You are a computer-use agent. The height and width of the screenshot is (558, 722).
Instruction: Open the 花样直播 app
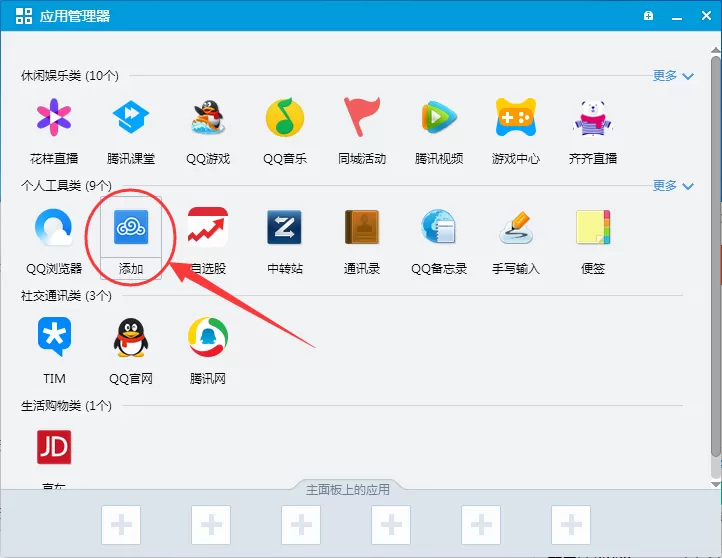click(x=54, y=117)
